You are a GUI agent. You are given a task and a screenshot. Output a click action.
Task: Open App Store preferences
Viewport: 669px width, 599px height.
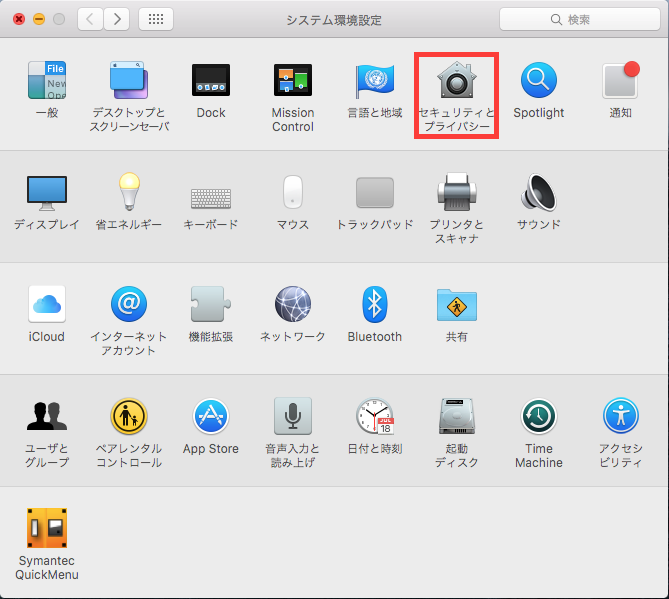click(x=211, y=416)
